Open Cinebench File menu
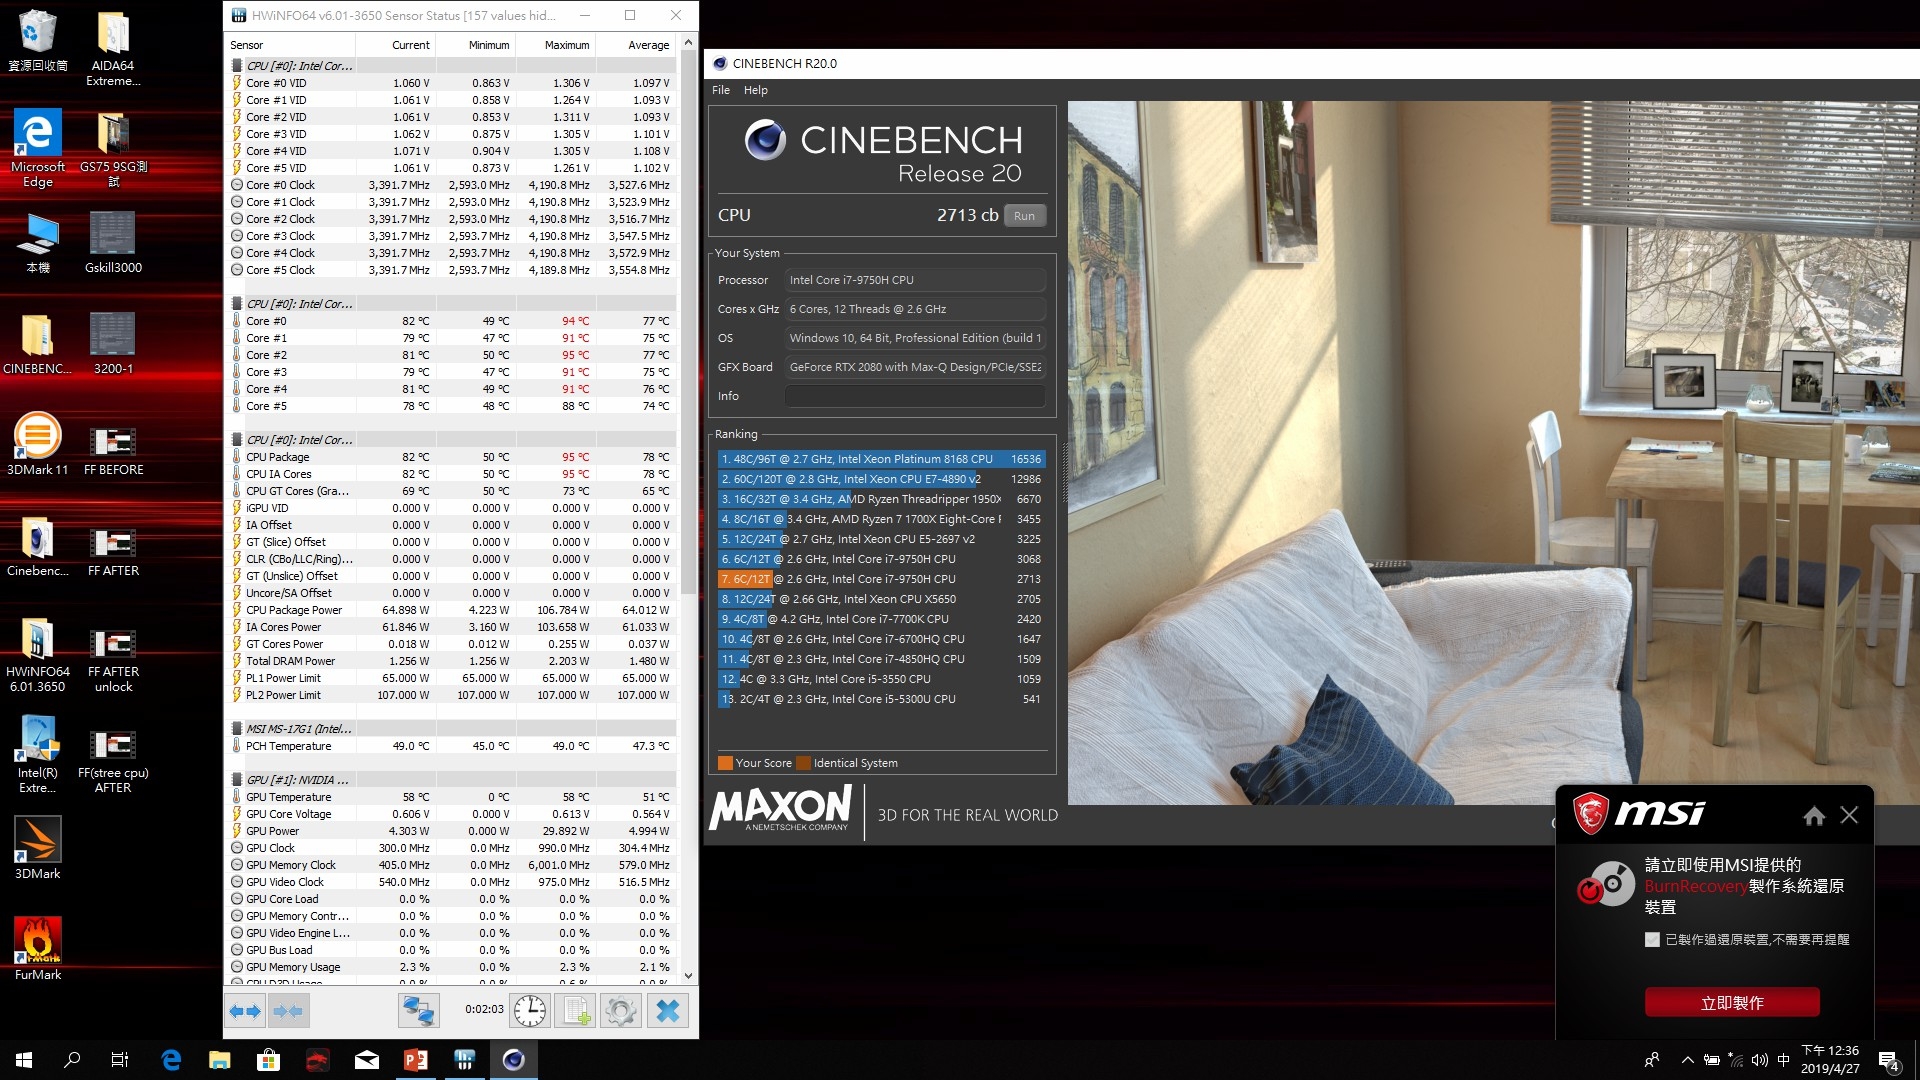Image resolution: width=1920 pixels, height=1080 pixels. tap(720, 90)
